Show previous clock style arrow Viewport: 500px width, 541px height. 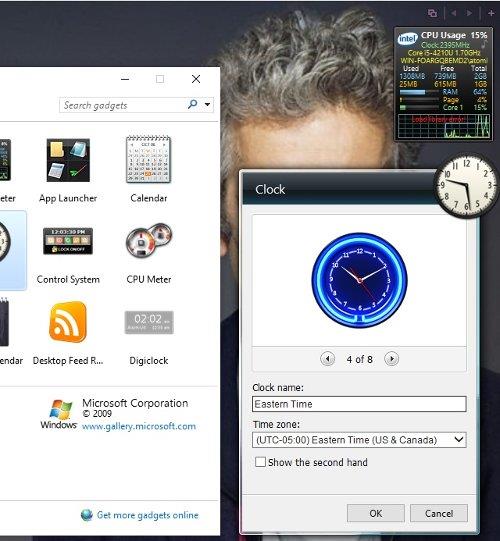coord(327,359)
